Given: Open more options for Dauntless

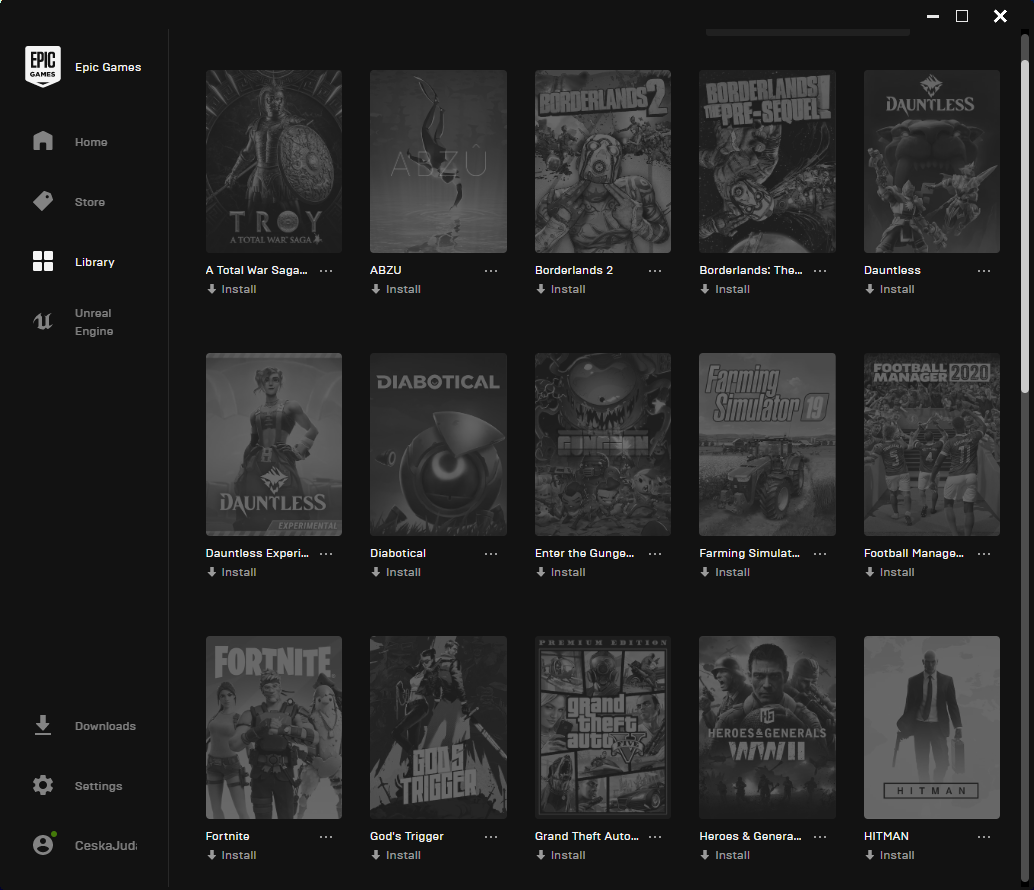Looking at the screenshot, I should click(984, 271).
